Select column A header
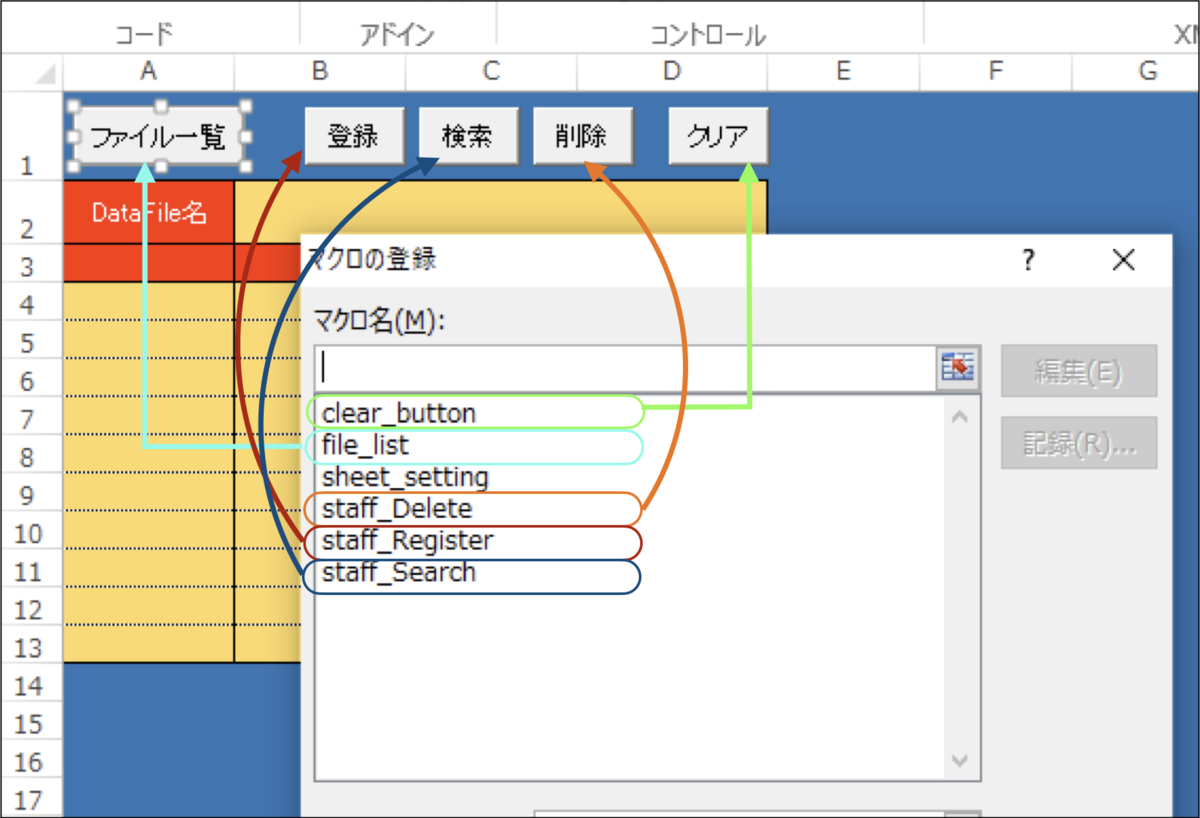The image size is (1200, 818). pyautogui.click(x=148, y=71)
